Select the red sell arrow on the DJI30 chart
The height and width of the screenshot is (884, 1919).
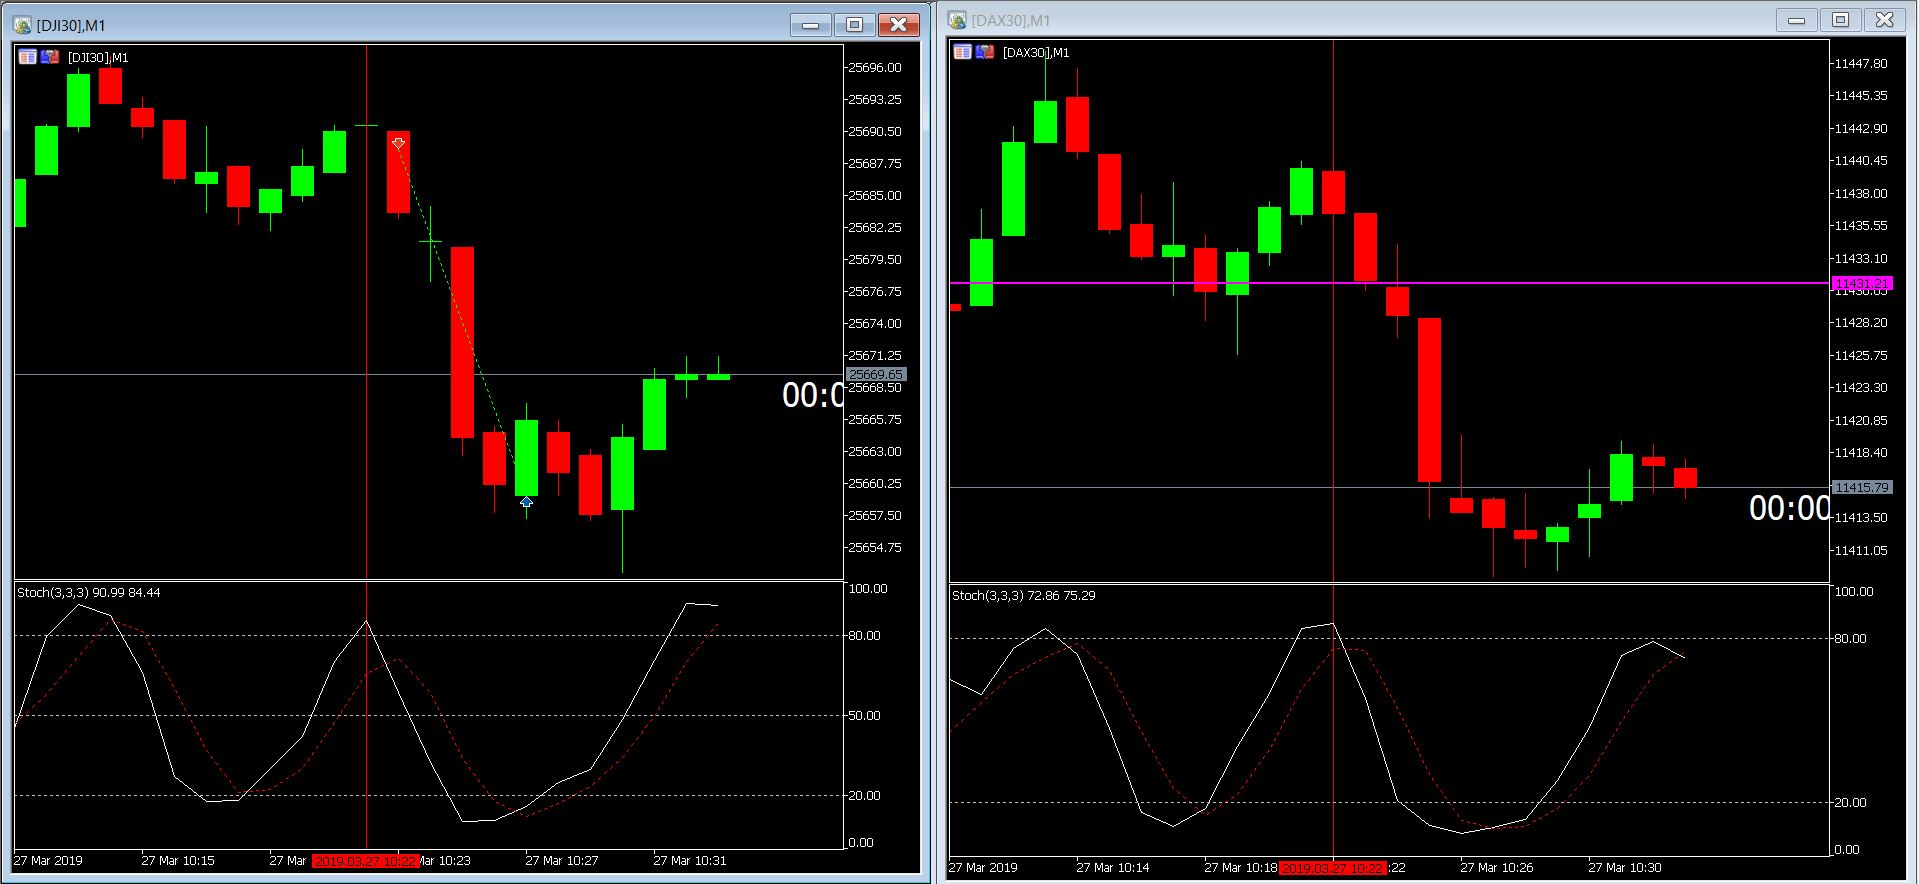click(398, 144)
